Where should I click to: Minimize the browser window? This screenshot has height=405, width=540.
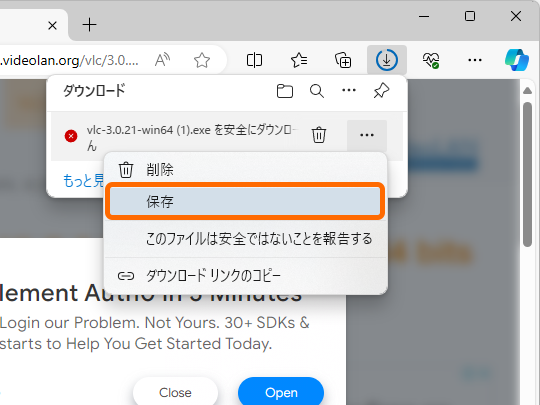click(424, 16)
